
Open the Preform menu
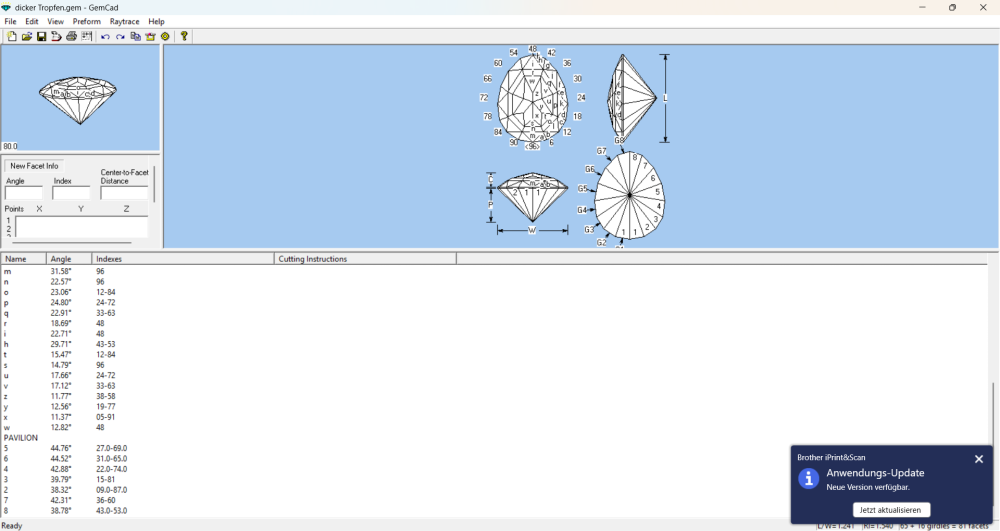[87, 21]
